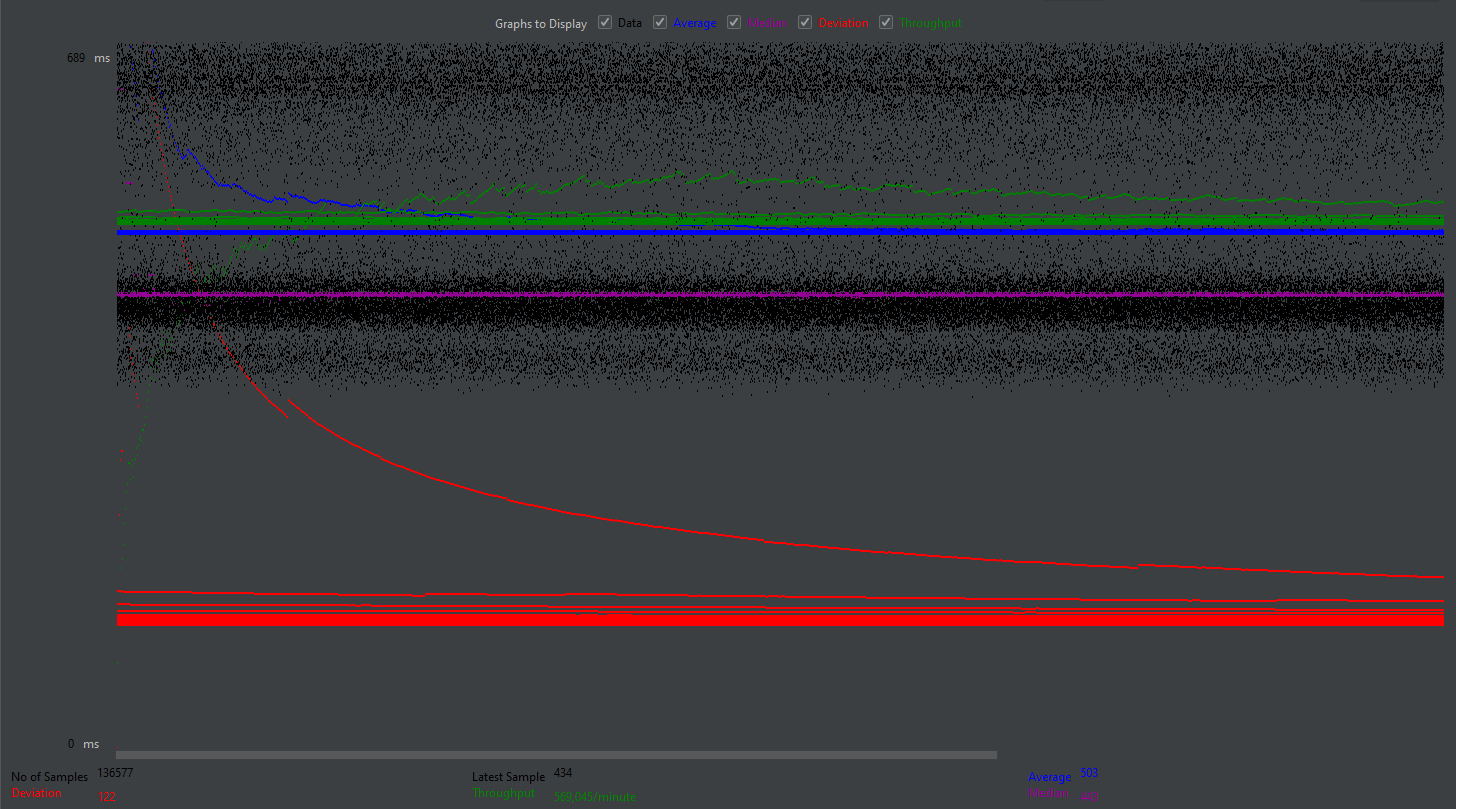This screenshot has height=809, width=1458.
Task: Click the thick red Deviation band
Action: point(780,620)
